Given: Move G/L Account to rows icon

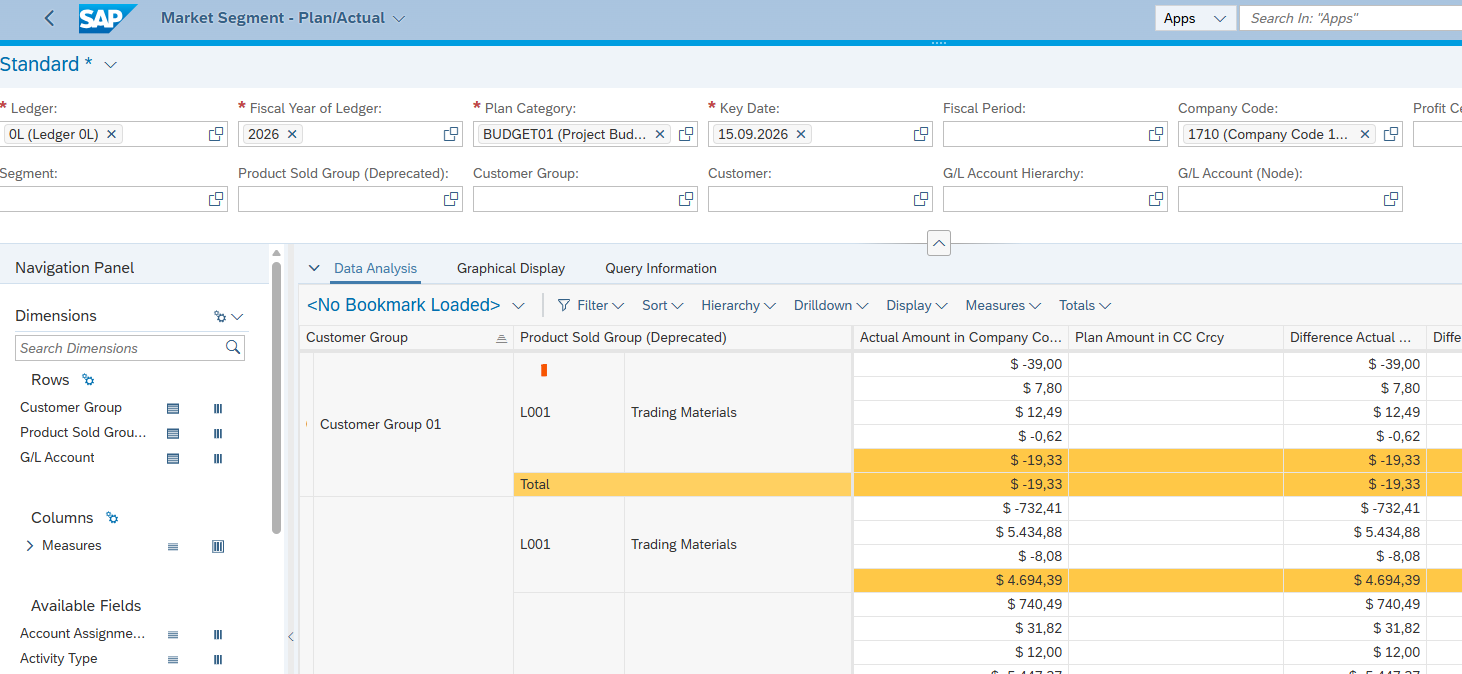Looking at the screenshot, I should pos(173,458).
